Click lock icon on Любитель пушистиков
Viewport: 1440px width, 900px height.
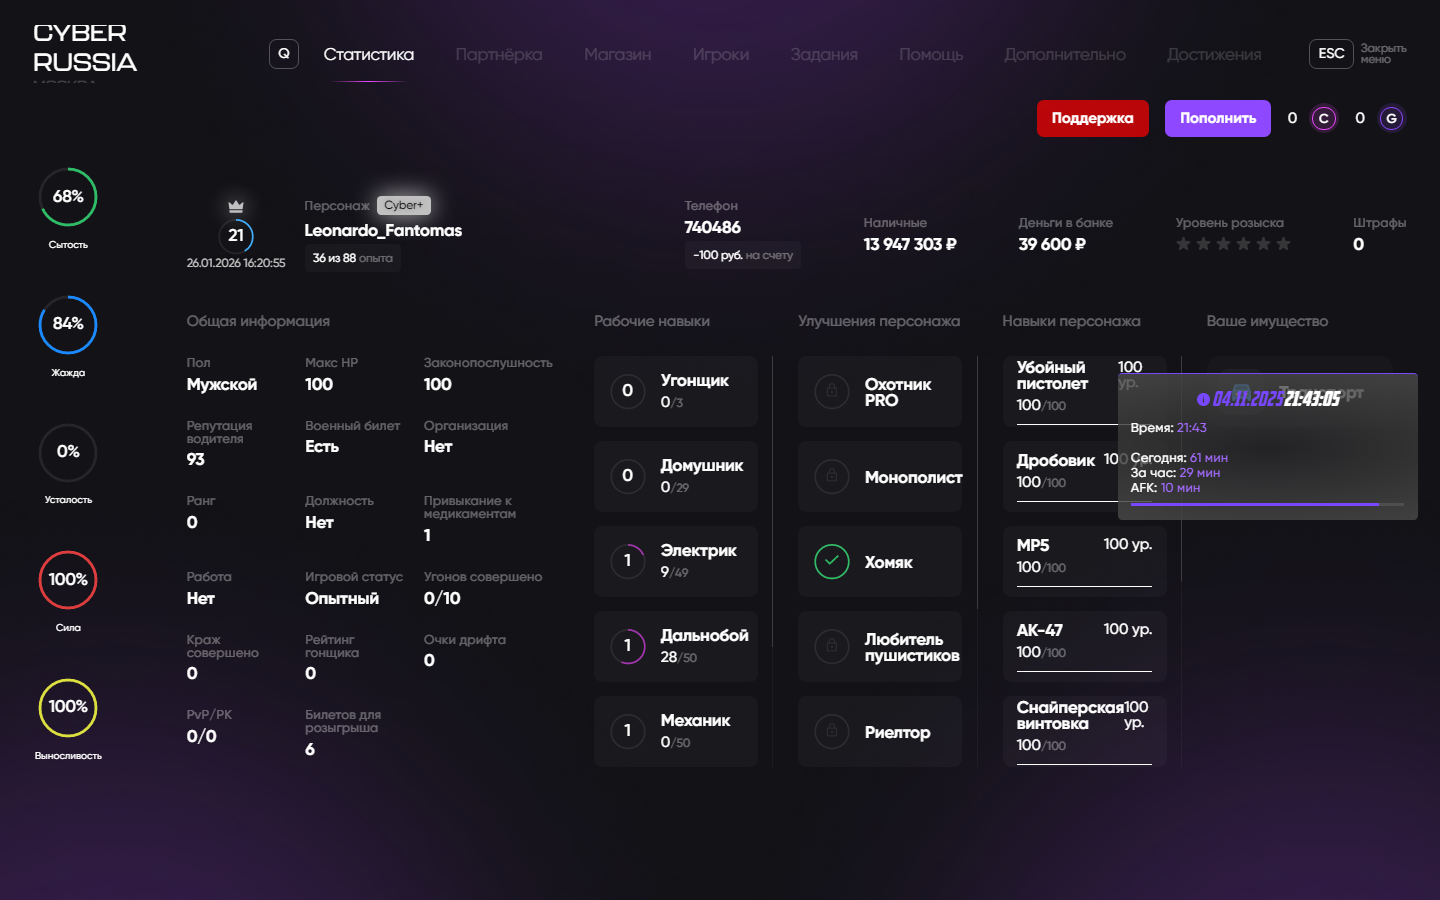[831, 647]
